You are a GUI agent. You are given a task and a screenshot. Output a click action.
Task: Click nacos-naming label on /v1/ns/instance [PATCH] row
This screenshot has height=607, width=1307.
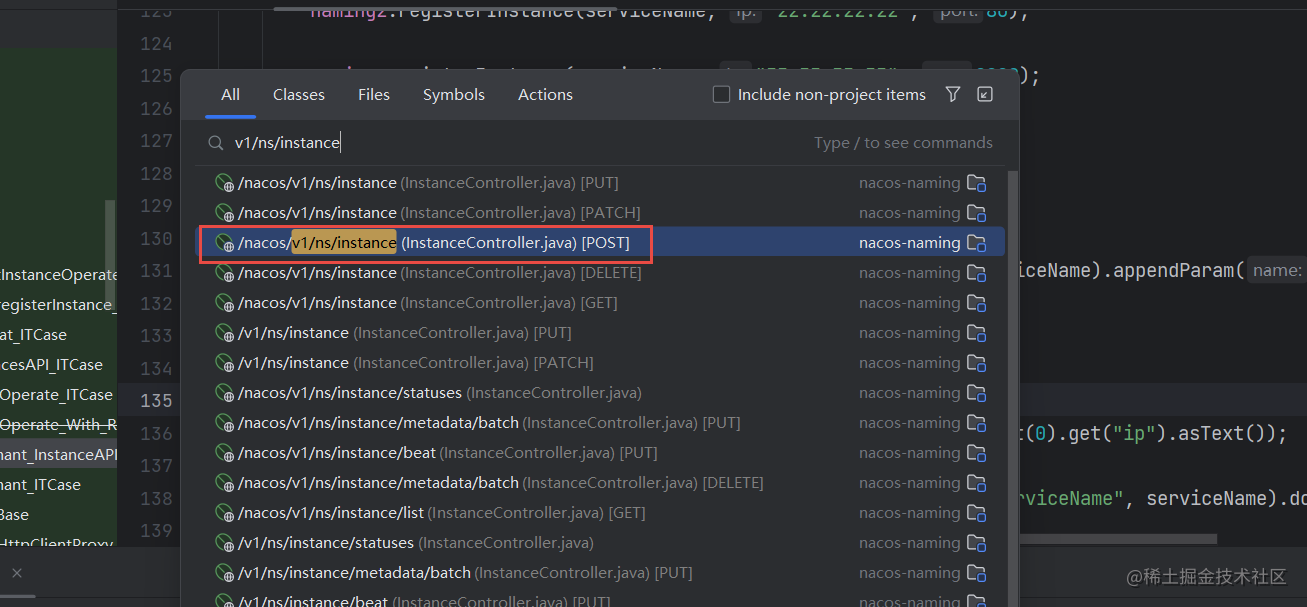[x=909, y=363]
